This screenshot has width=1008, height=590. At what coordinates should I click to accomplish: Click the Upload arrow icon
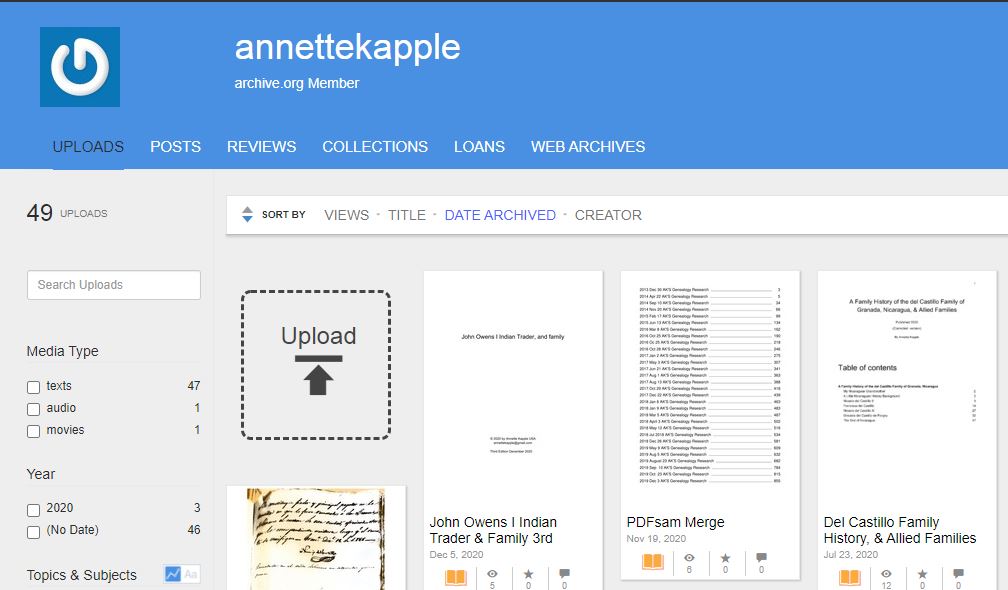click(x=318, y=375)
